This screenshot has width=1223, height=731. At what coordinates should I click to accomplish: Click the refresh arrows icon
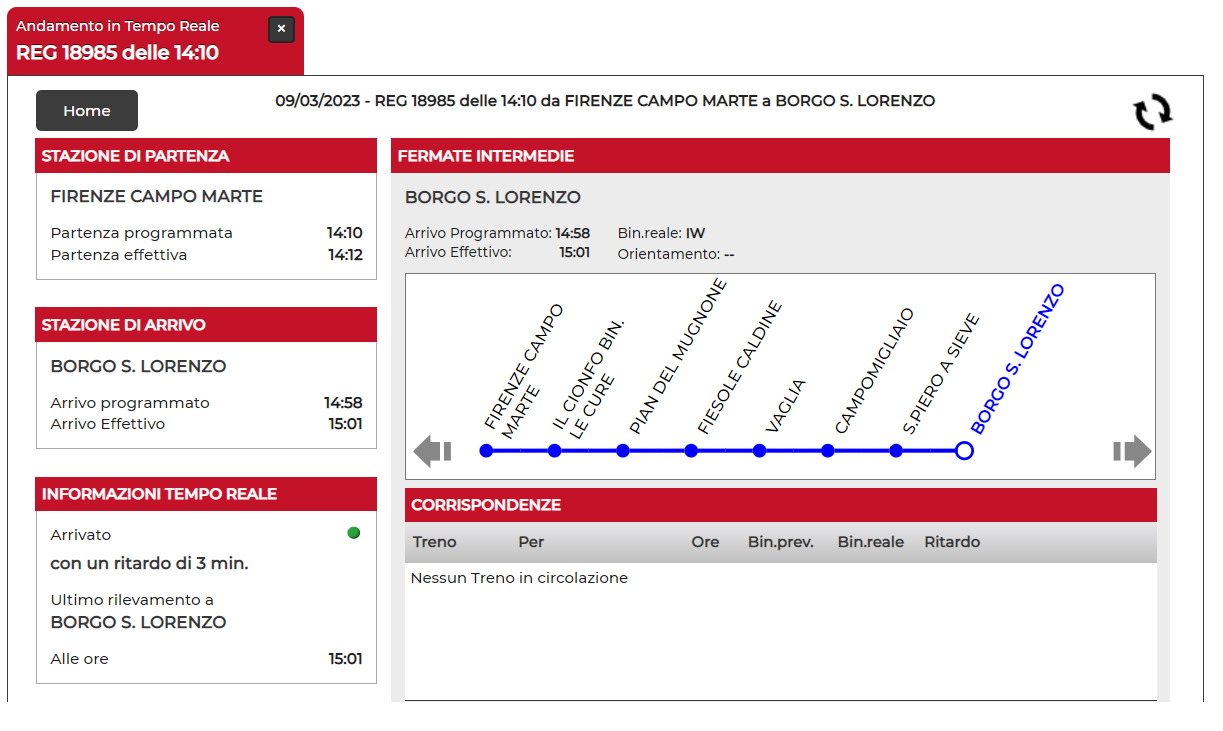tap(1152, 112)
